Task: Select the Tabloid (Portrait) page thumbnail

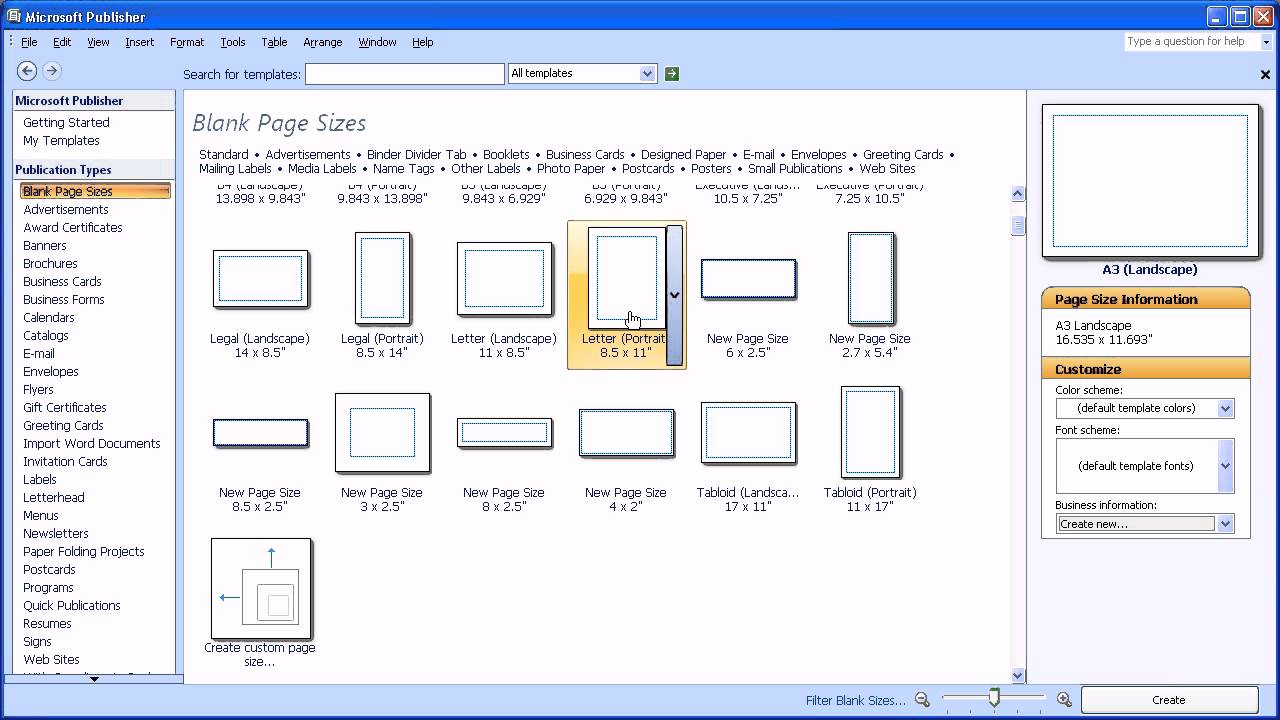Action: (870, 432)
